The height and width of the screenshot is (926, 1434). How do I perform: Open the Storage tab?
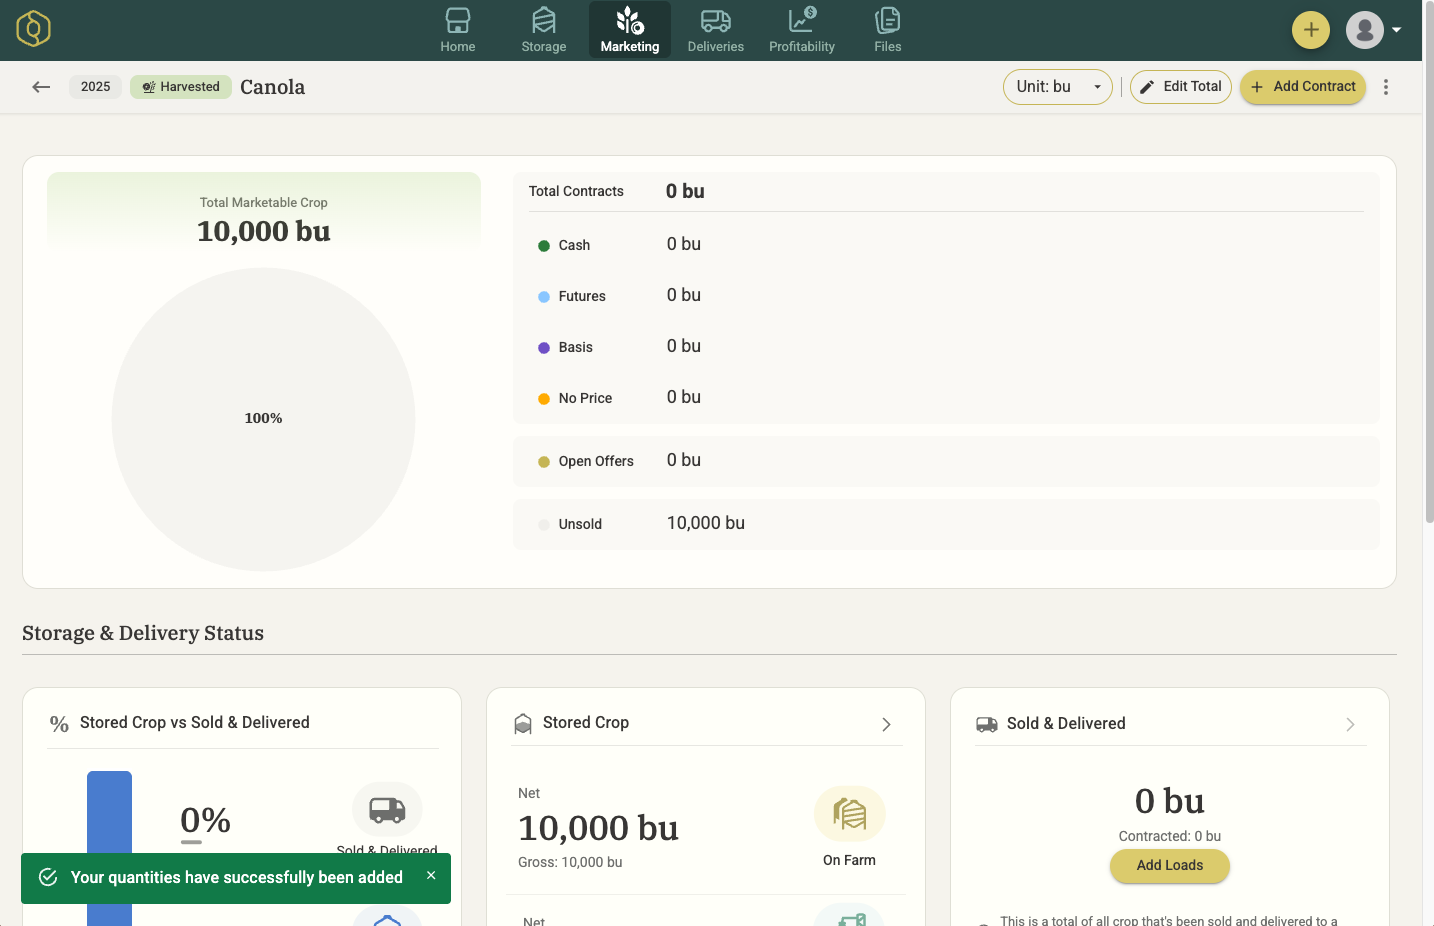(544, 30)
